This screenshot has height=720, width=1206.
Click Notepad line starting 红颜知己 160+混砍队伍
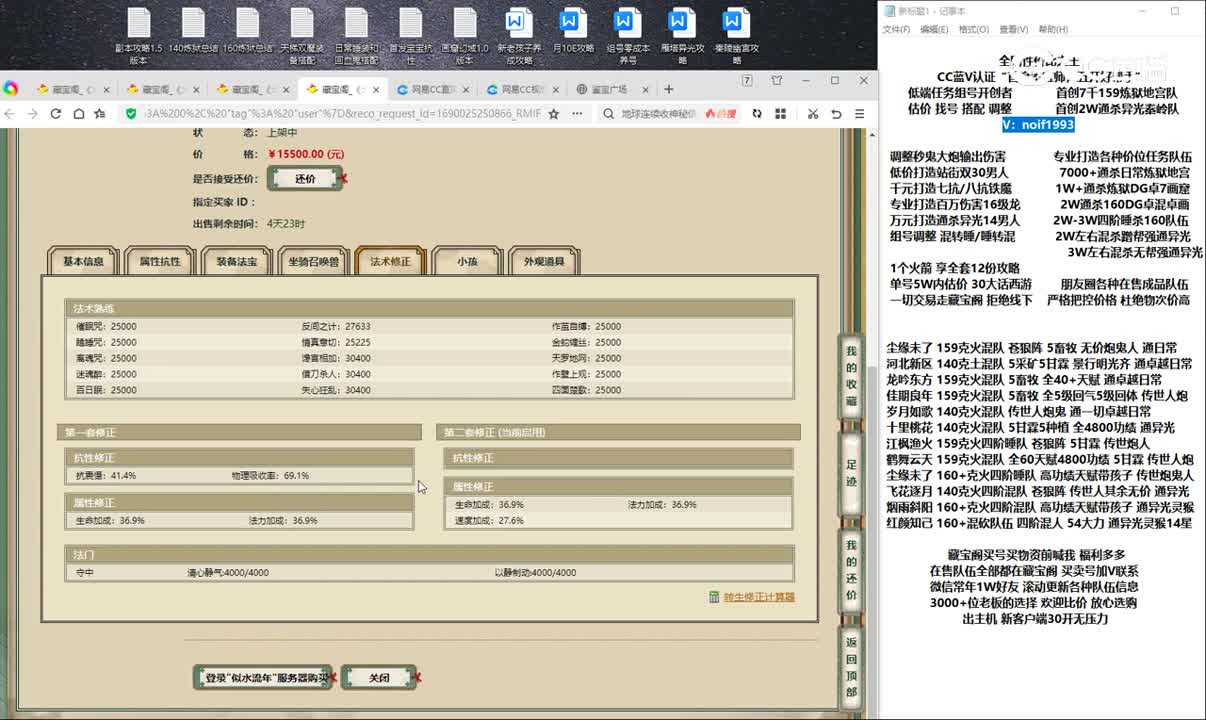[1038, 523]
